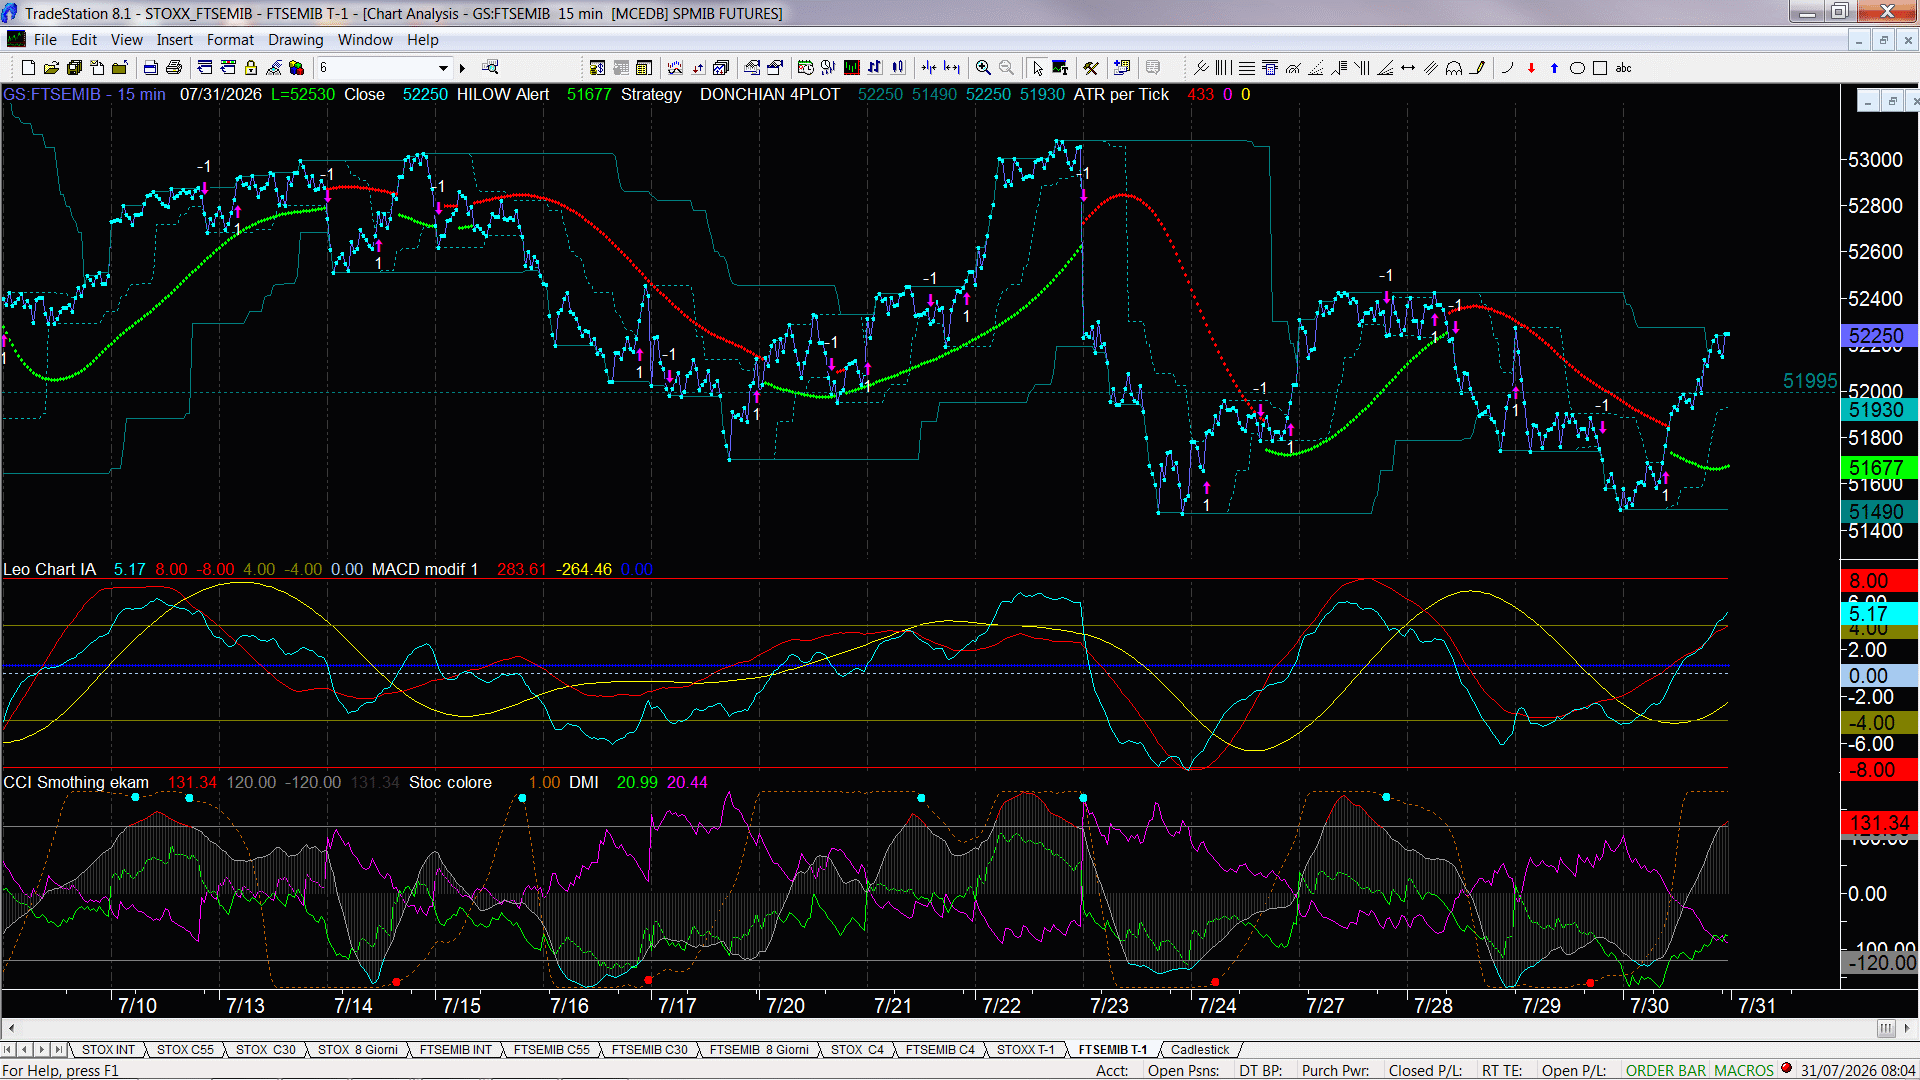Switch to the STOX C4 tab
Image resolution: width=1920 pixels, height=1080 pixels.
pyautogui.click(x=857, y=1050)
